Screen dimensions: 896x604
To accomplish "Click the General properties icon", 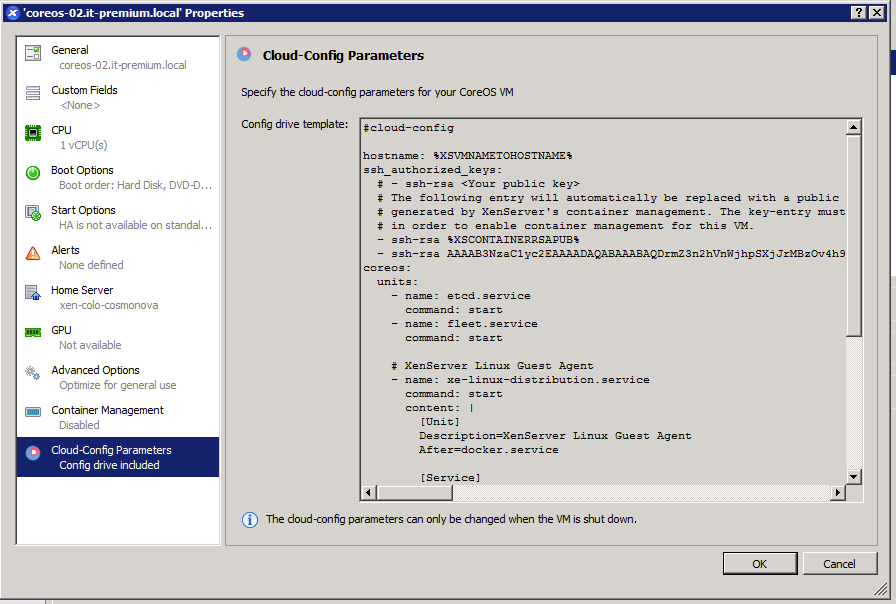I will [x=33, y=53].
